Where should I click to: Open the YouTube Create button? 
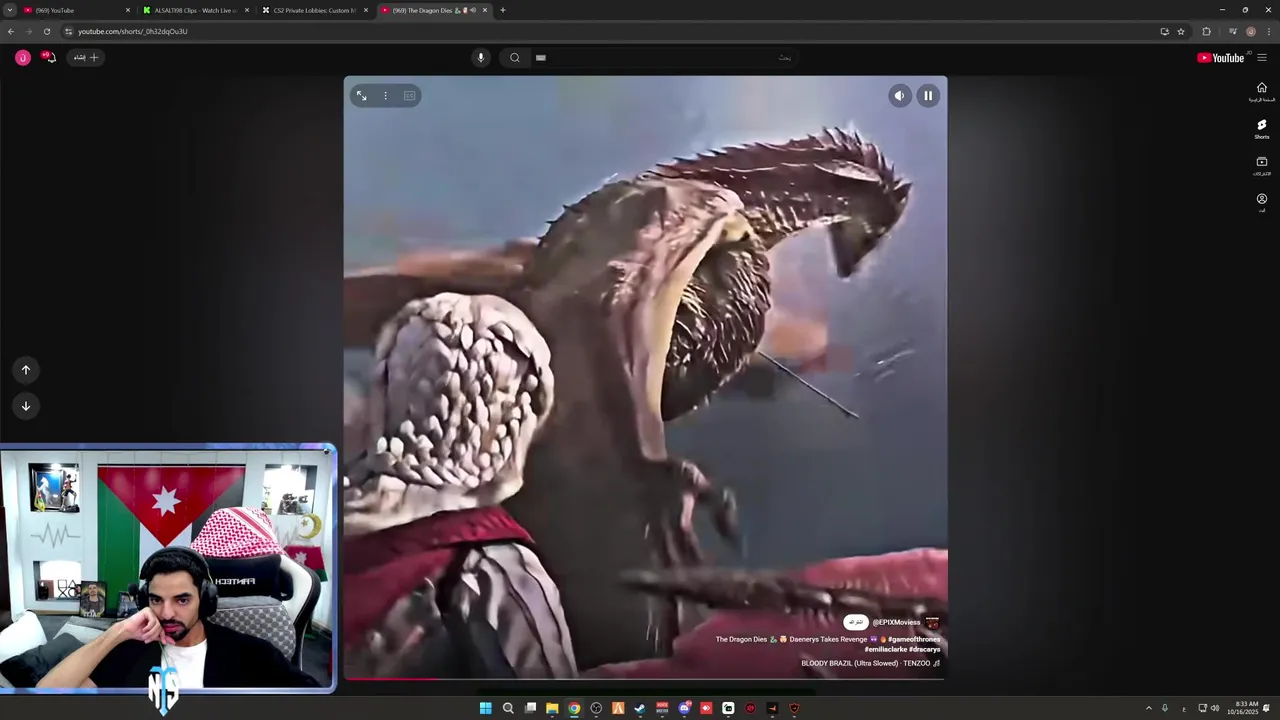[86, 58]
